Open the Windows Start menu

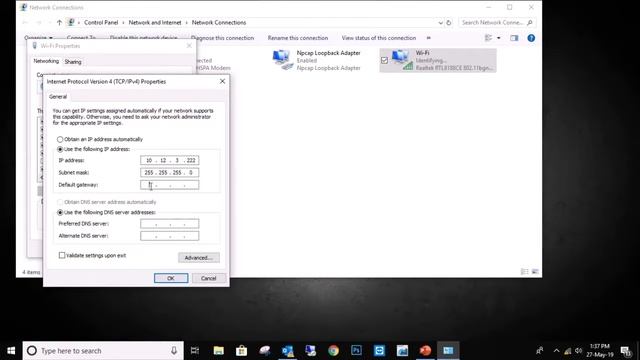tap(11, 351)
